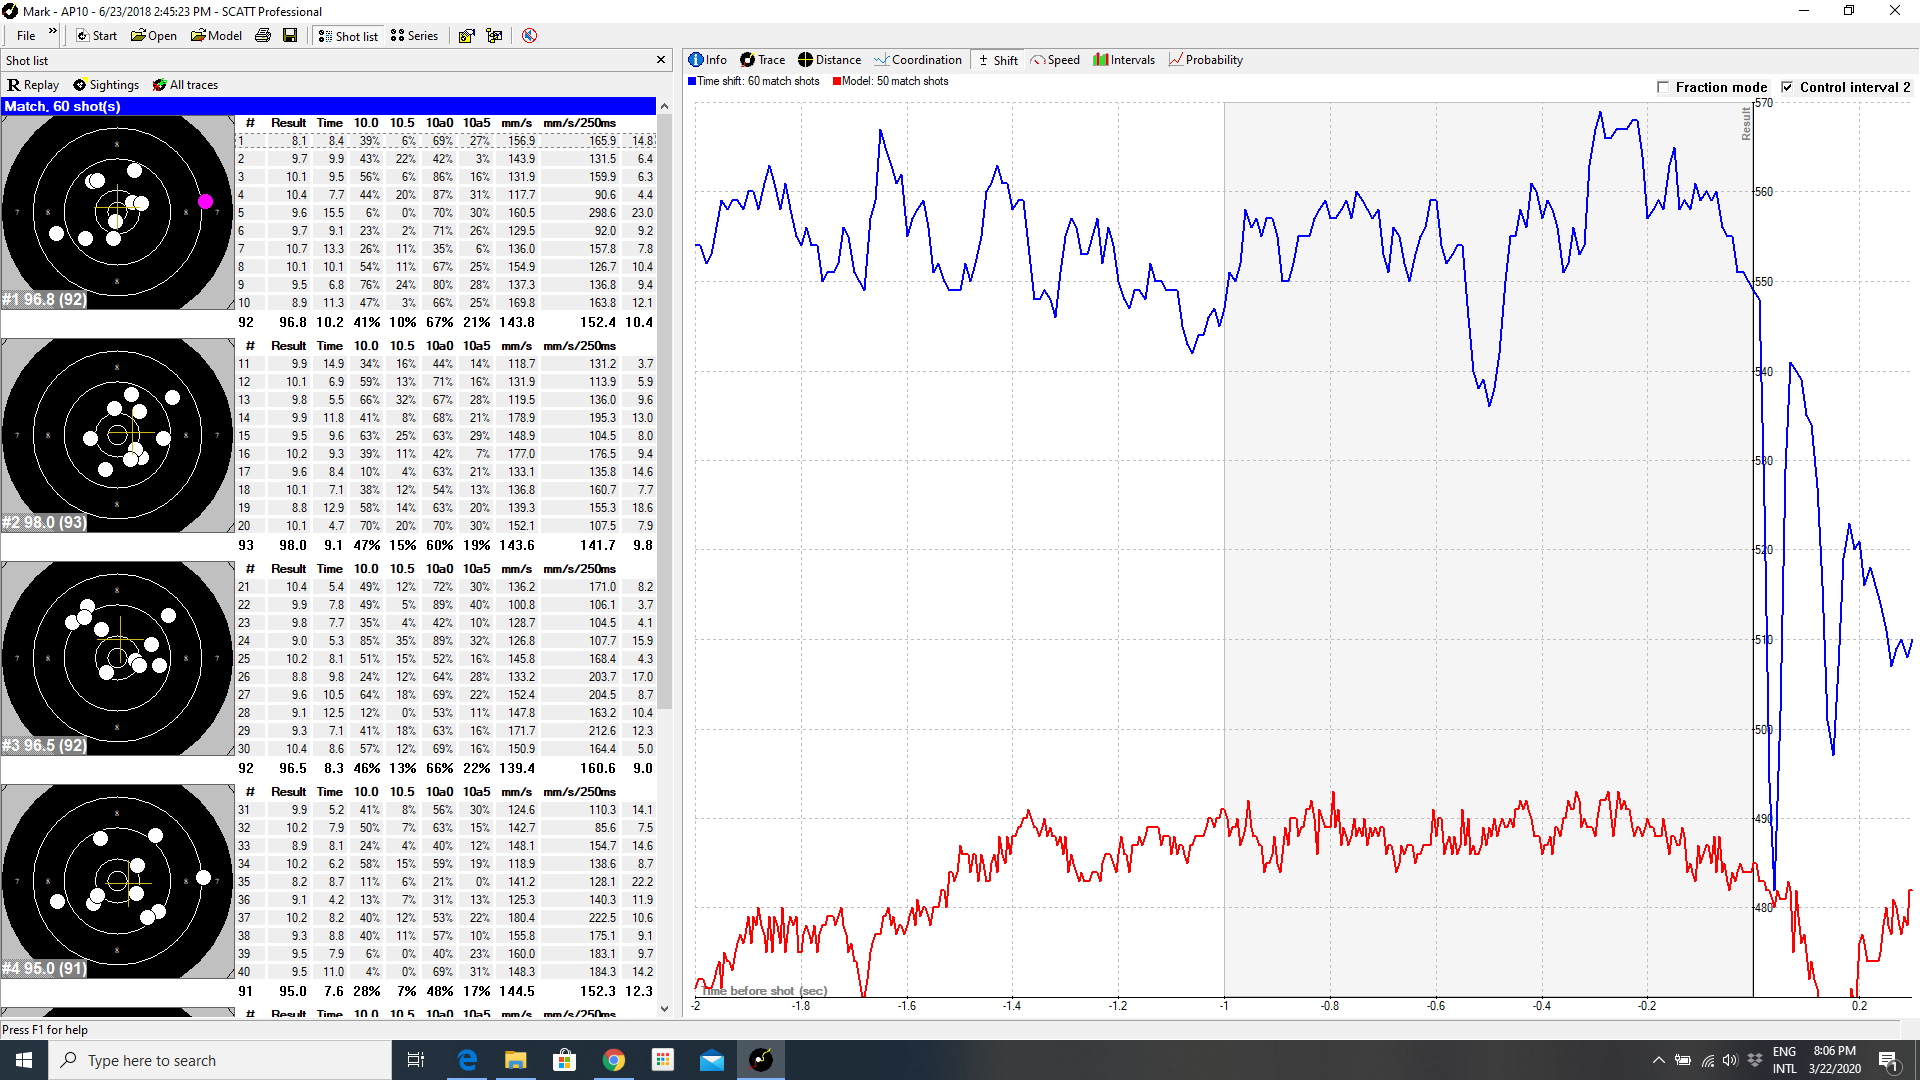Open the Info tab
This screenshot has height=1080, width=1920.
[708, 60]
